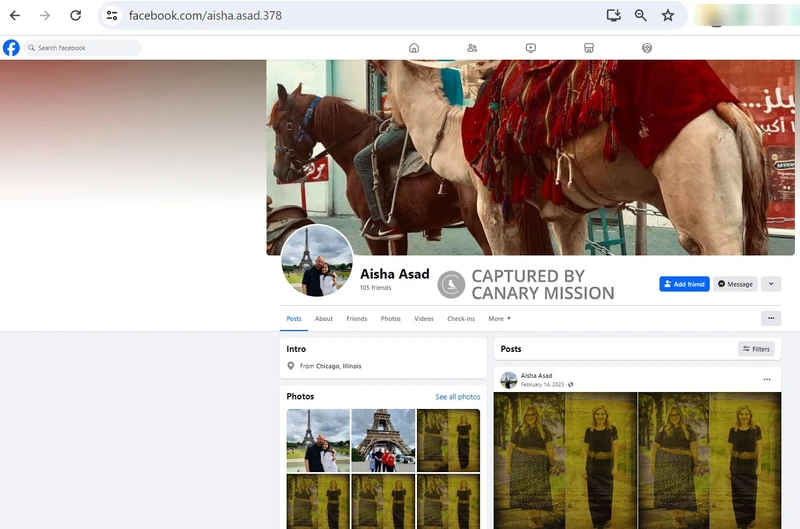Select the Posts tab

(x=294, y=318)
